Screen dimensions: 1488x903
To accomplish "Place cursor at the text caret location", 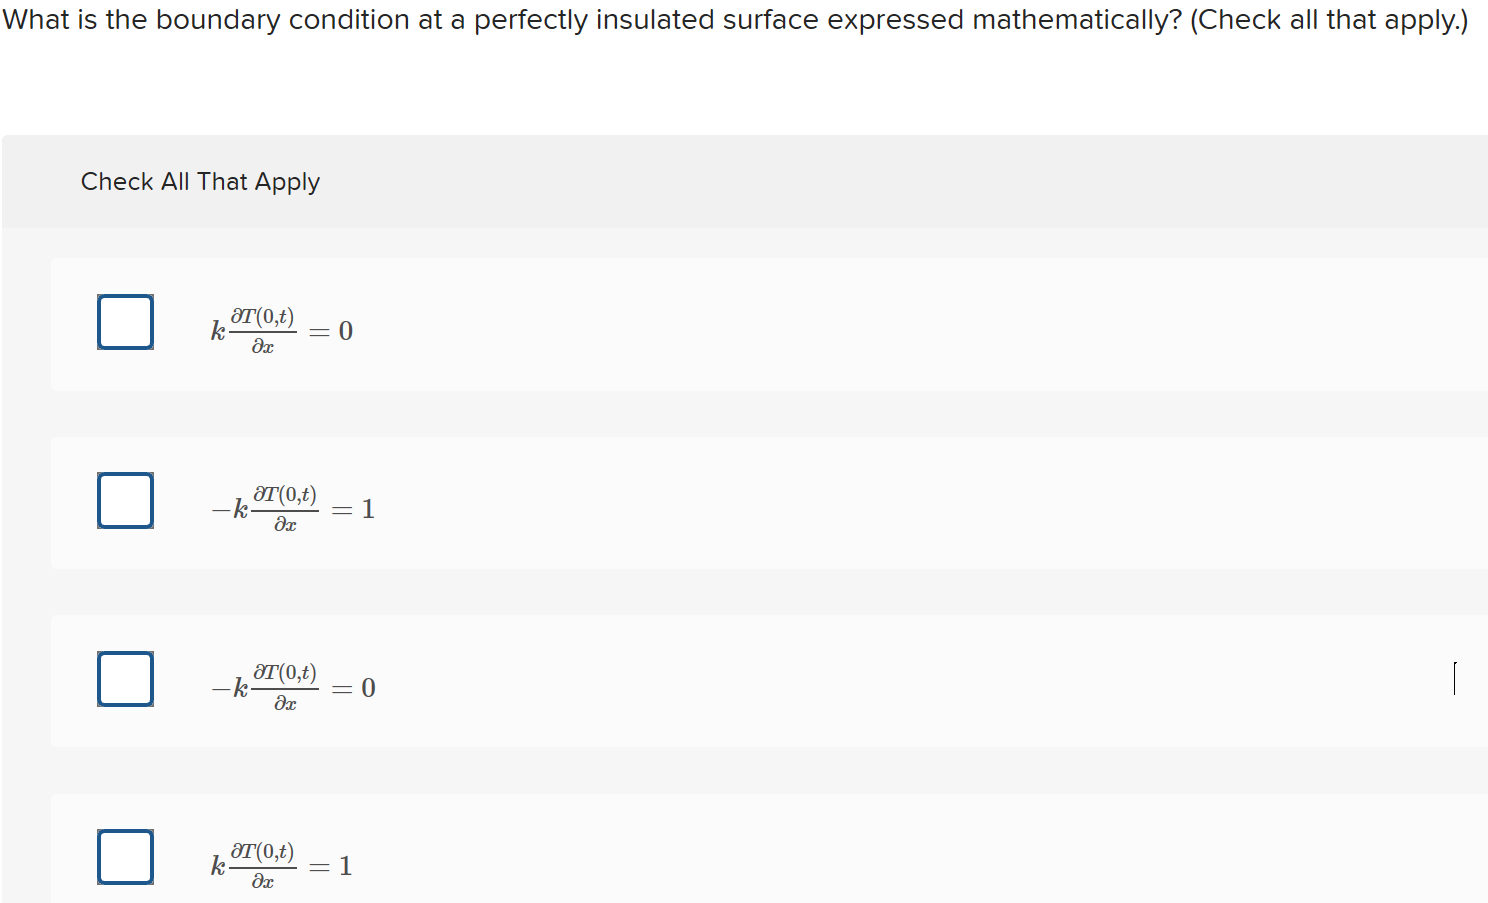I will 1455,679.
